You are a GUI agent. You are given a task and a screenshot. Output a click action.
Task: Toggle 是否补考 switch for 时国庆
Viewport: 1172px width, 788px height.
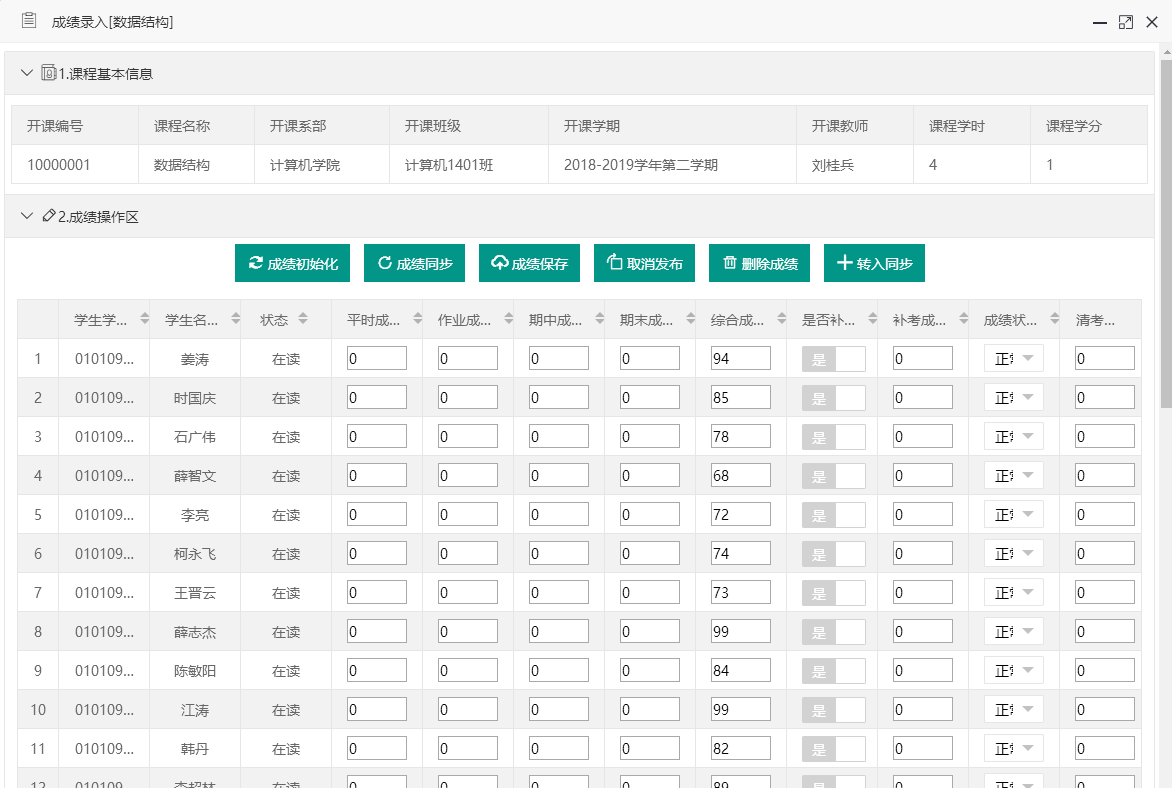(833, 398)
